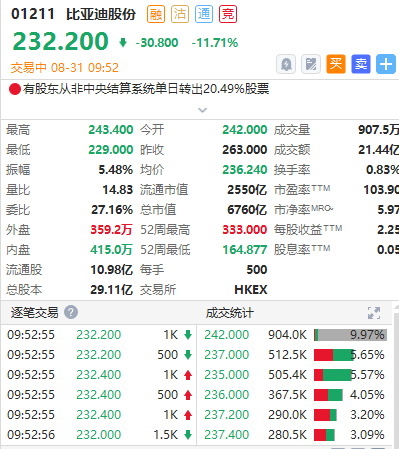Click the 01211 比亚迪股份 stock title
The width and height of the screenshot is (399, 449).
(73, 14)
